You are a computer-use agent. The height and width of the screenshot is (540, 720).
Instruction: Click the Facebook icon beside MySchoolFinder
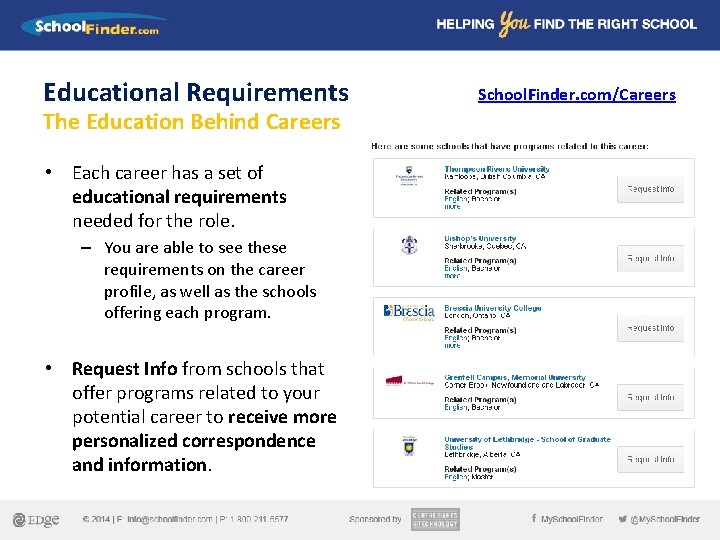tap(534, 518)
